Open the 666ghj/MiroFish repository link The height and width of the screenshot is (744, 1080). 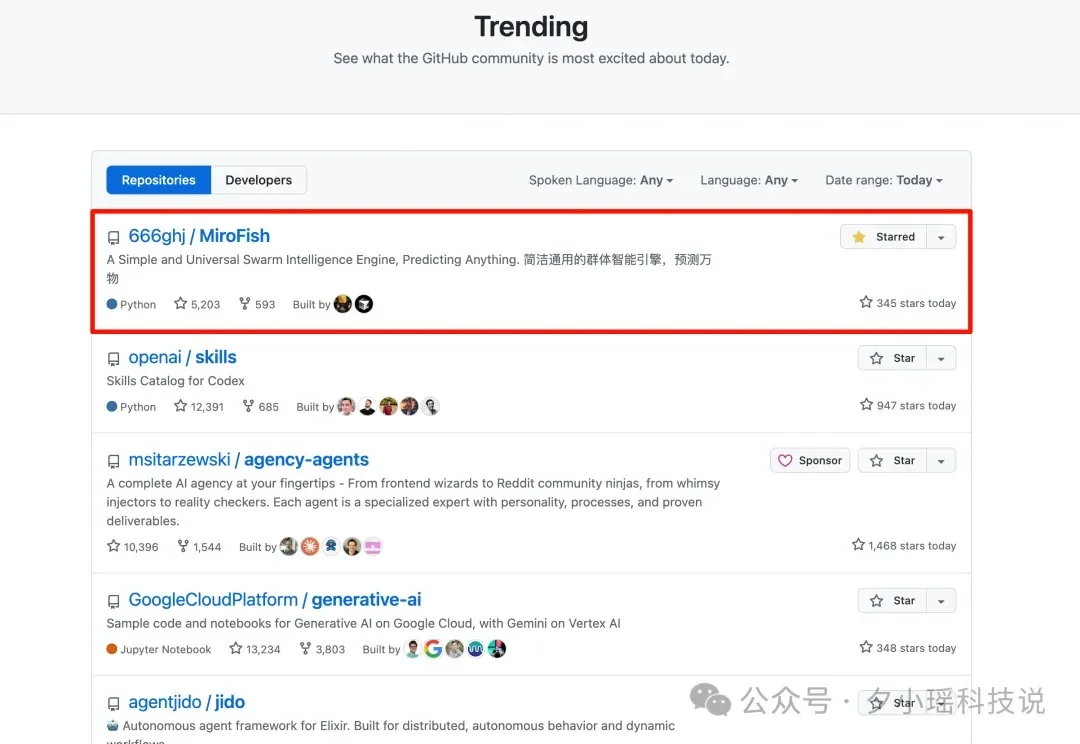point(199,235)
